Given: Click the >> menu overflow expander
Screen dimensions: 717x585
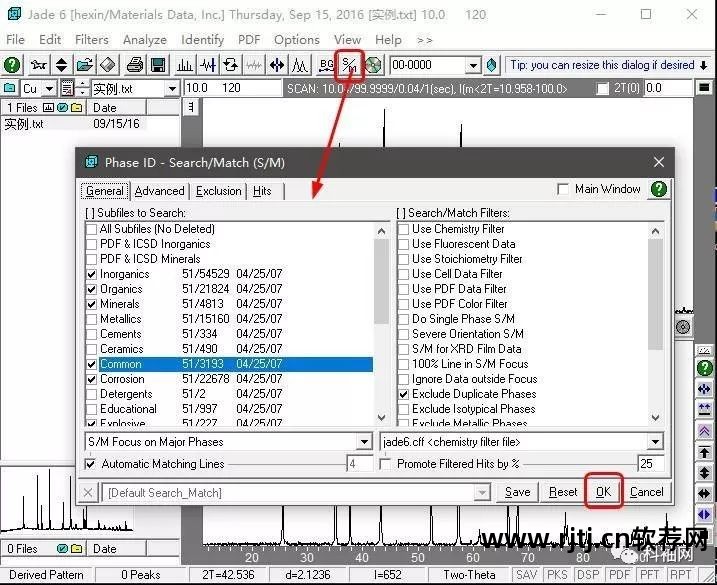Looking at the screenshot, I should pos(425,40).
